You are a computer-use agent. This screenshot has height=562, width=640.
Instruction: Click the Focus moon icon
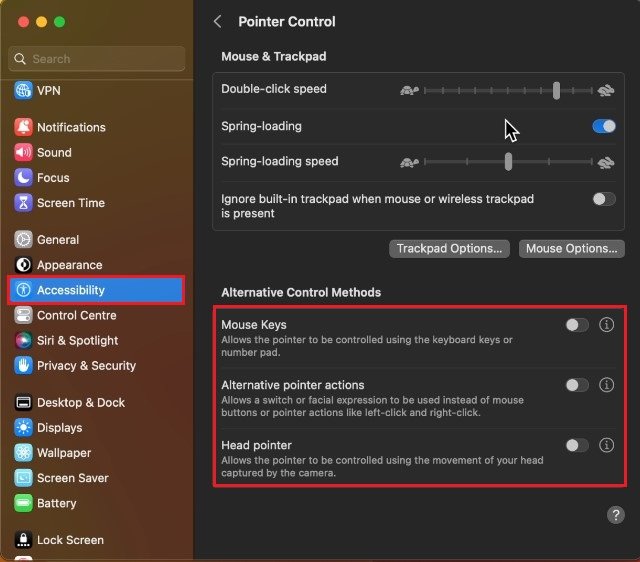(23, 178)
